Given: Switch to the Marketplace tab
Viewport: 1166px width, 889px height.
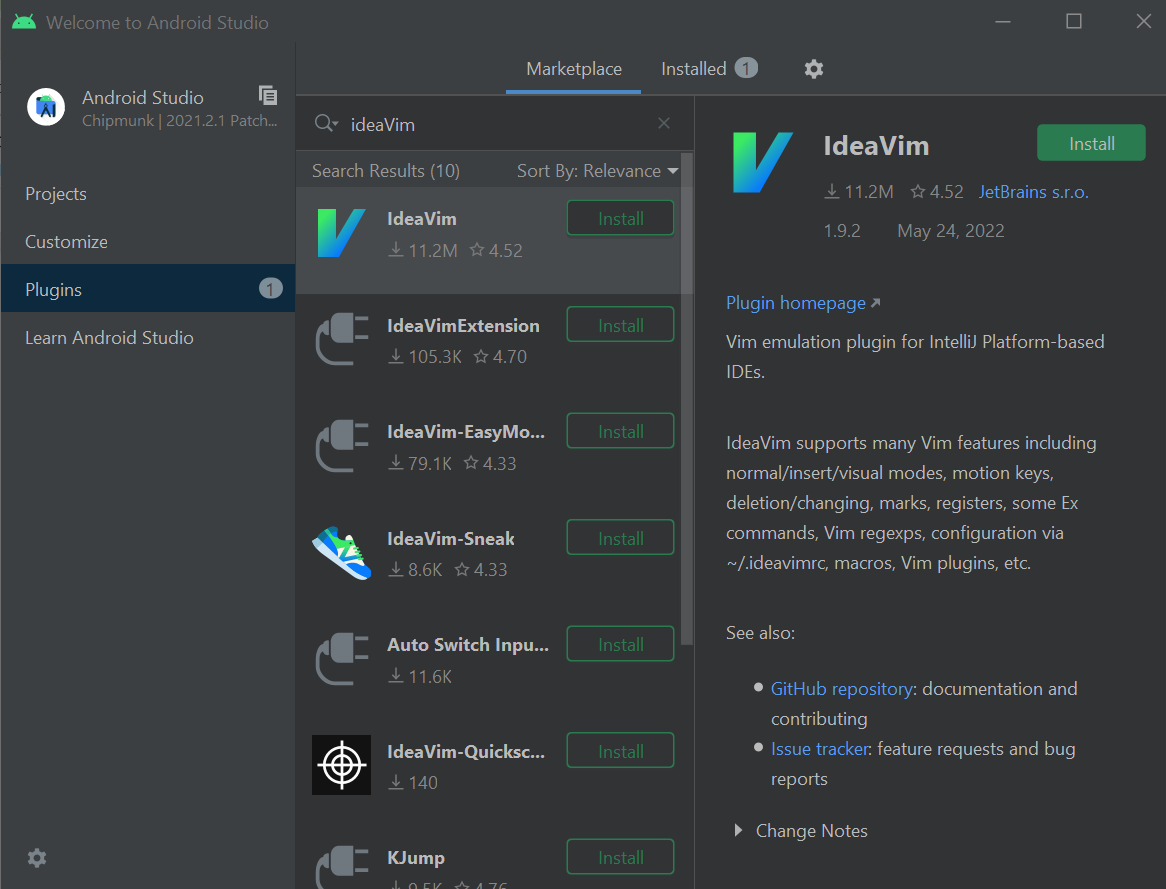Looking at the screenshot, I should 573,69.
